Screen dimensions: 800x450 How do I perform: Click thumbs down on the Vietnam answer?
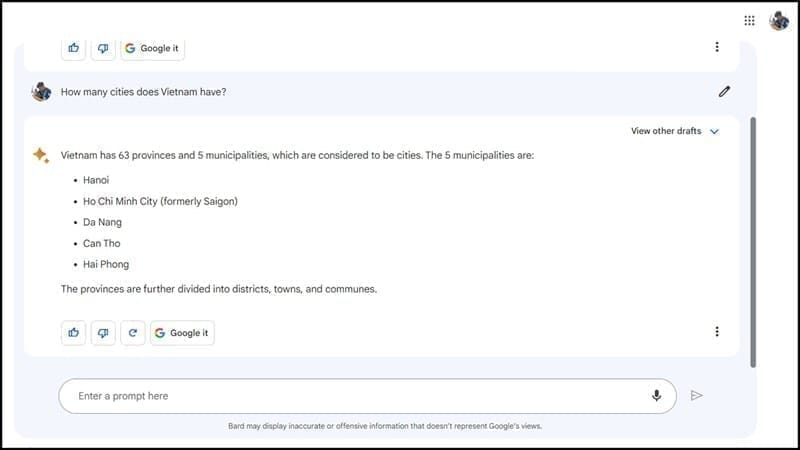(103, 333)
